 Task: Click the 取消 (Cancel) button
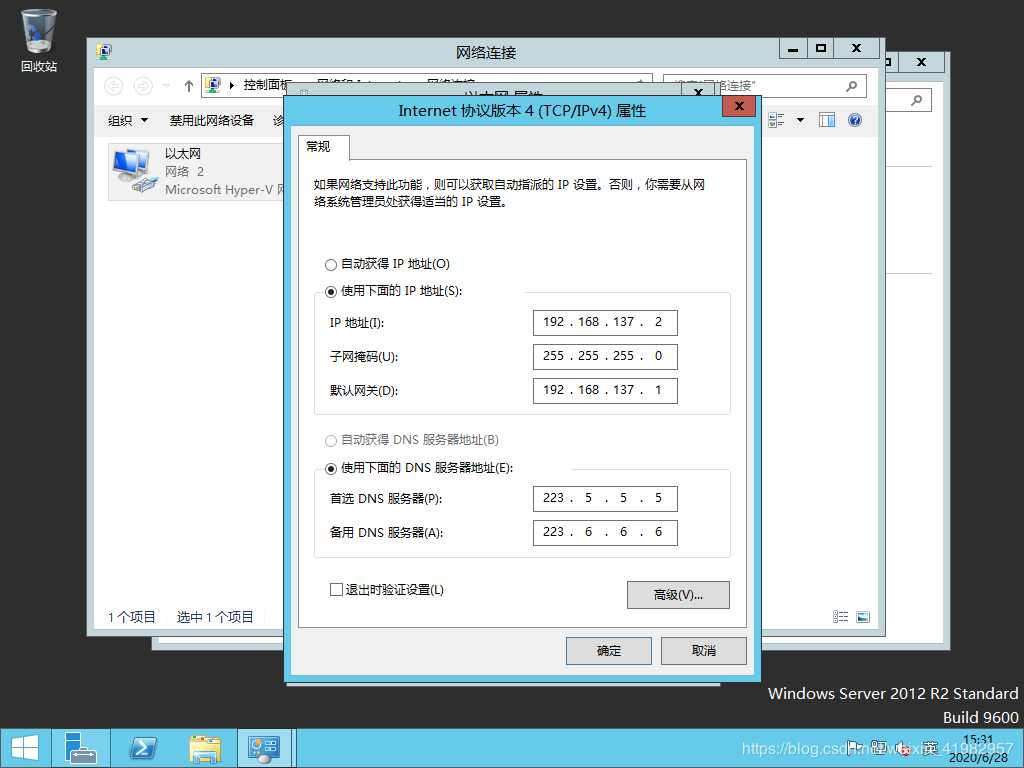click(703, 650)
